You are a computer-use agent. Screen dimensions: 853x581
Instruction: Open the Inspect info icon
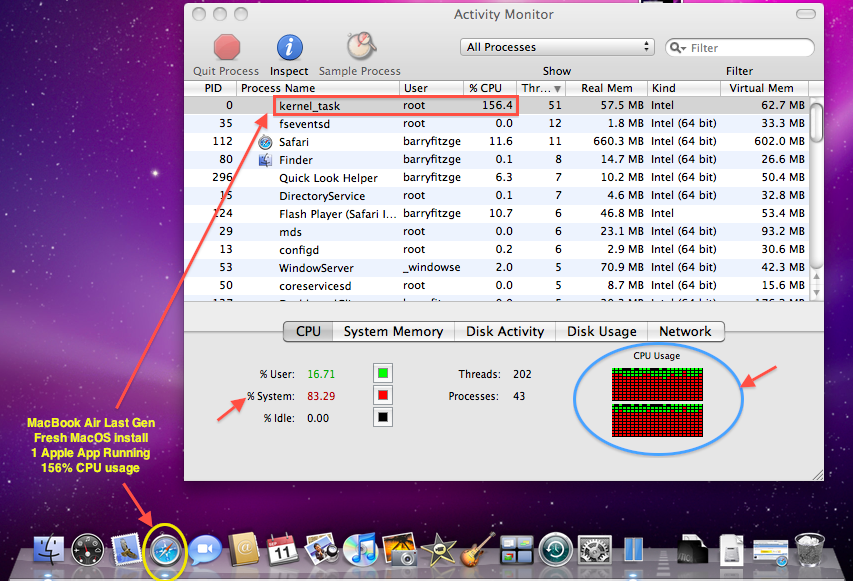289,47
